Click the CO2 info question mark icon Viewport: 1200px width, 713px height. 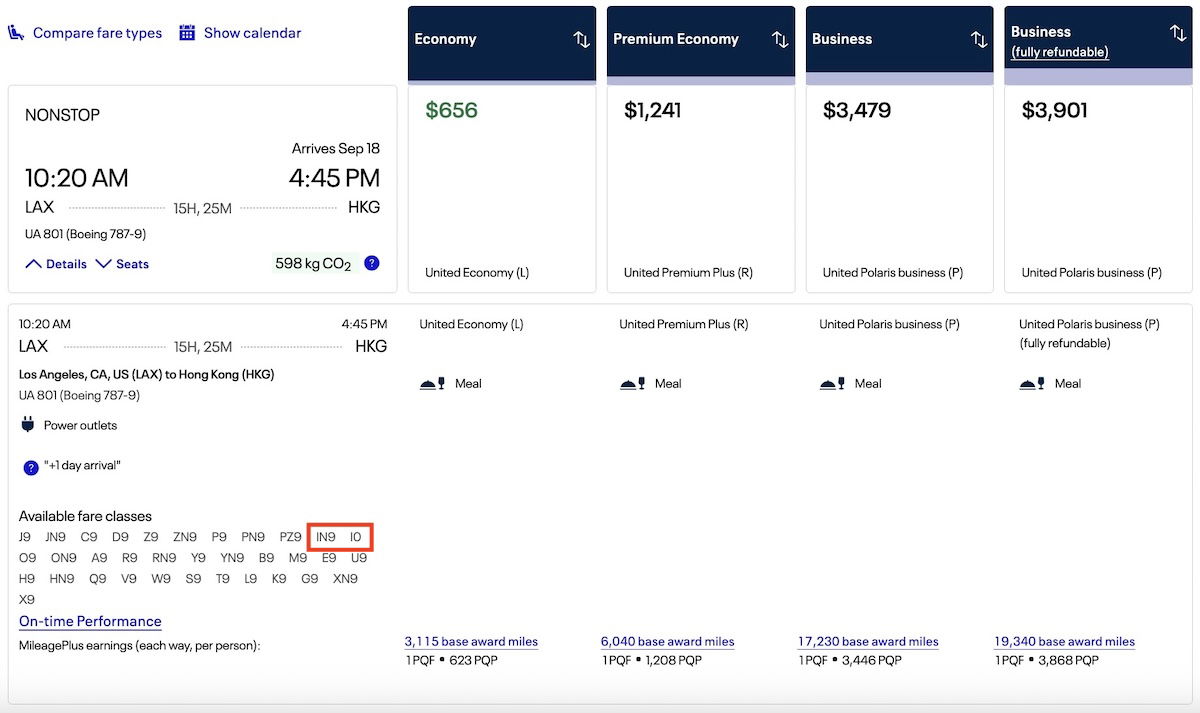pyautogui.click(x=372, y=263)
